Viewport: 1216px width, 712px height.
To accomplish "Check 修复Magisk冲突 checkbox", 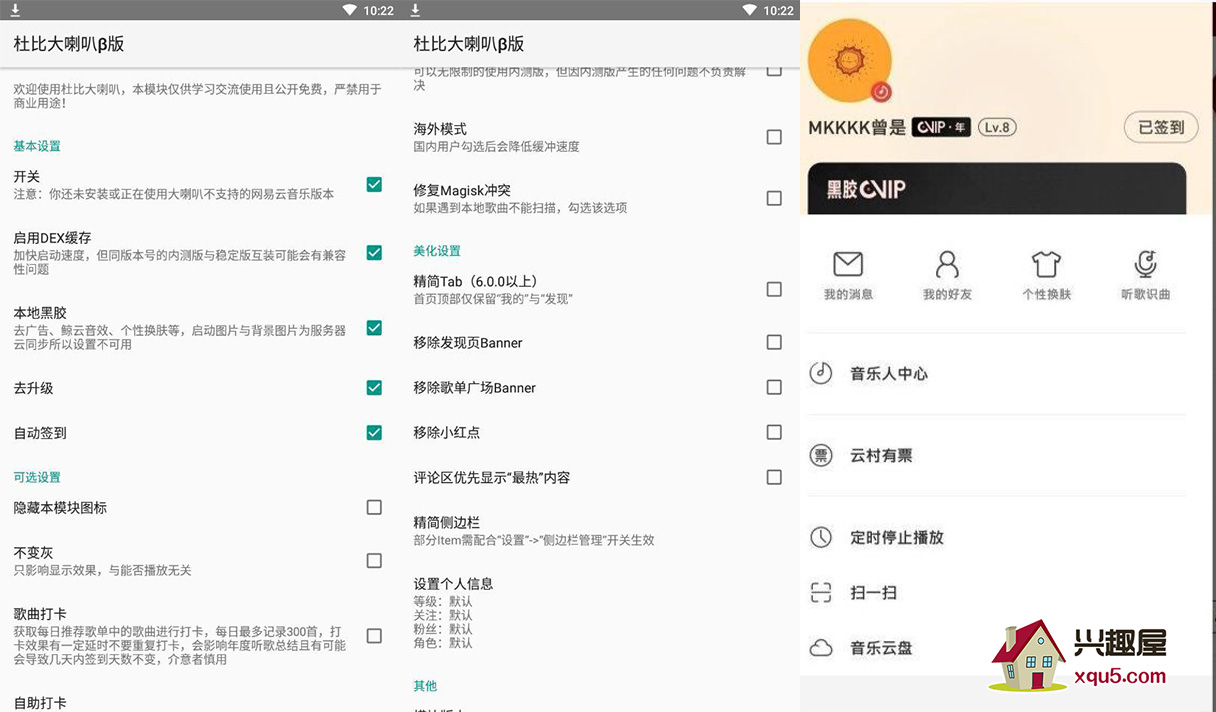I will pos(774,198).
